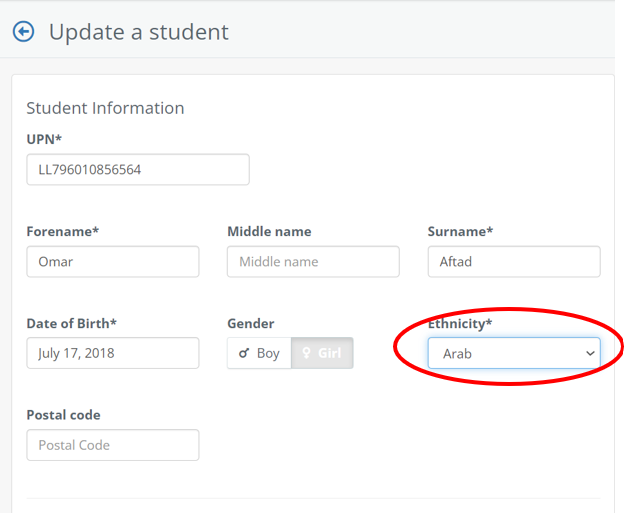Select Boy as the gender
This screenshot has width=625, height=529.
[x=259, y=353]
